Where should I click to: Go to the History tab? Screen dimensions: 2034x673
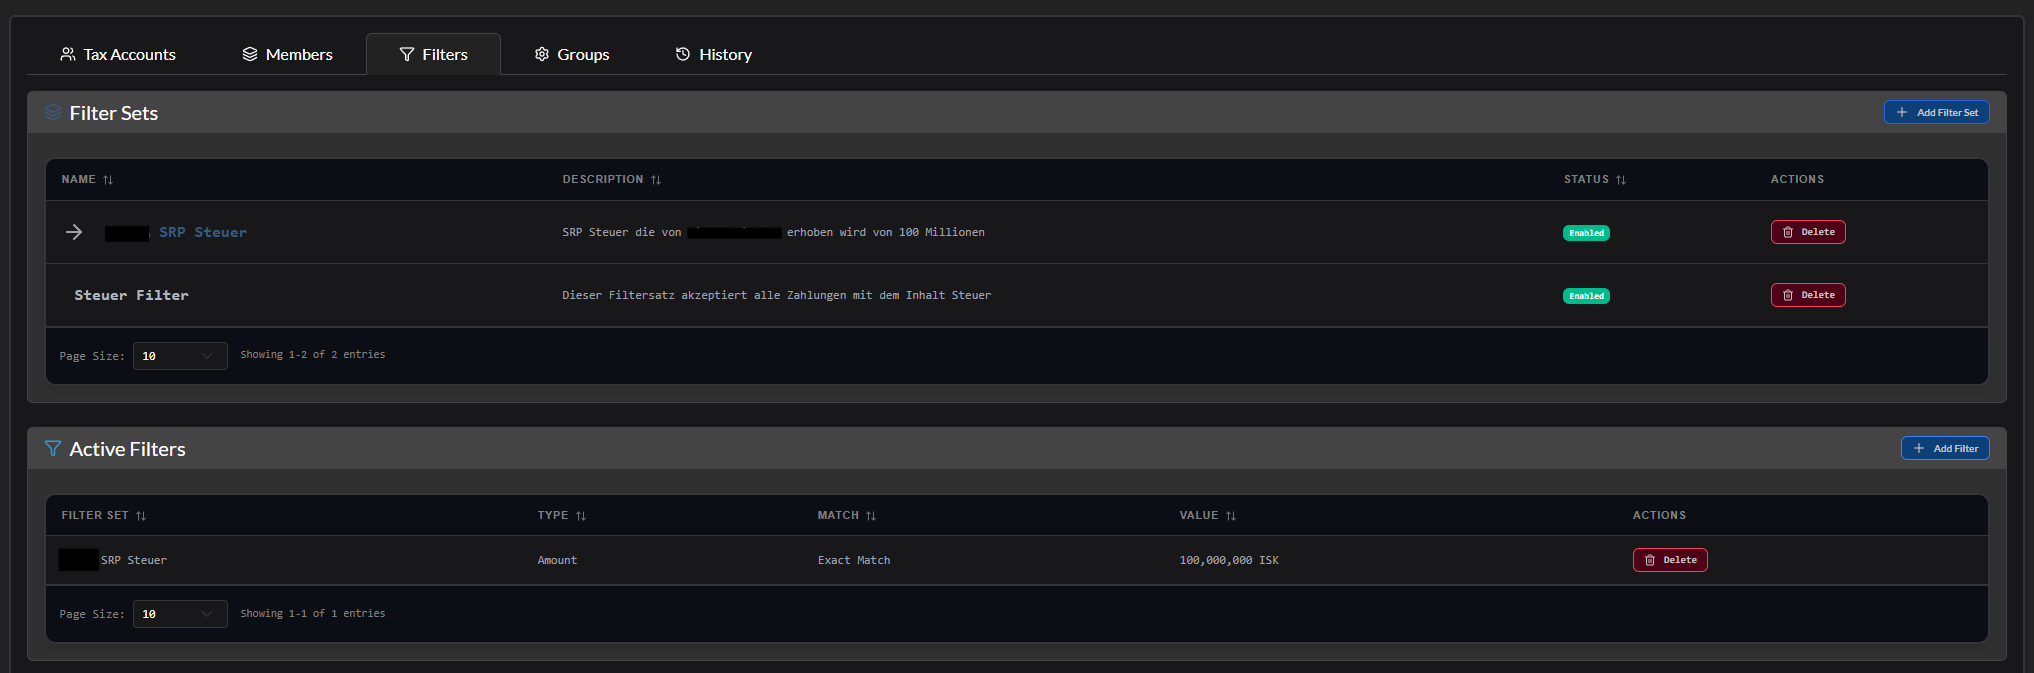pyautogui.click(x=713, y=54)
